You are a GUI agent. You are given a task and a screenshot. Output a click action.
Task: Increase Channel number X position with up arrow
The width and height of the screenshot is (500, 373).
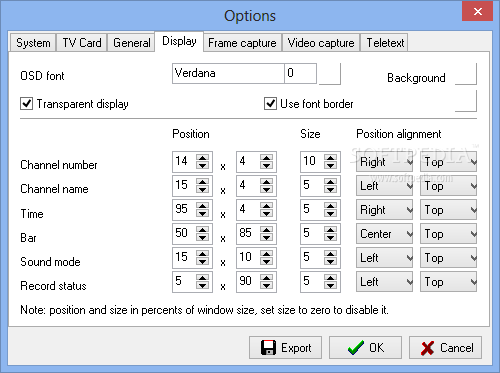(x=202, y=158)
